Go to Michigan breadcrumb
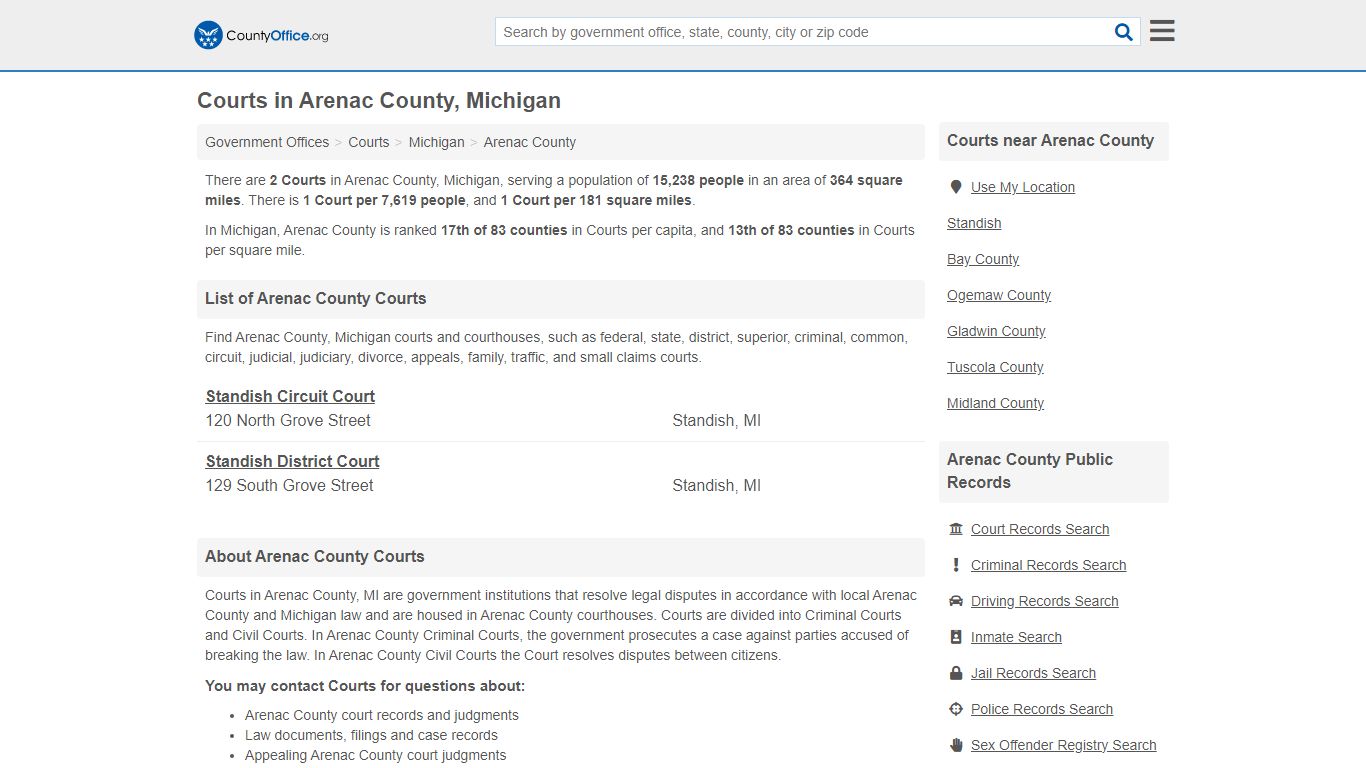Viewport: 1366px width, 768px height. coord(436,142)
